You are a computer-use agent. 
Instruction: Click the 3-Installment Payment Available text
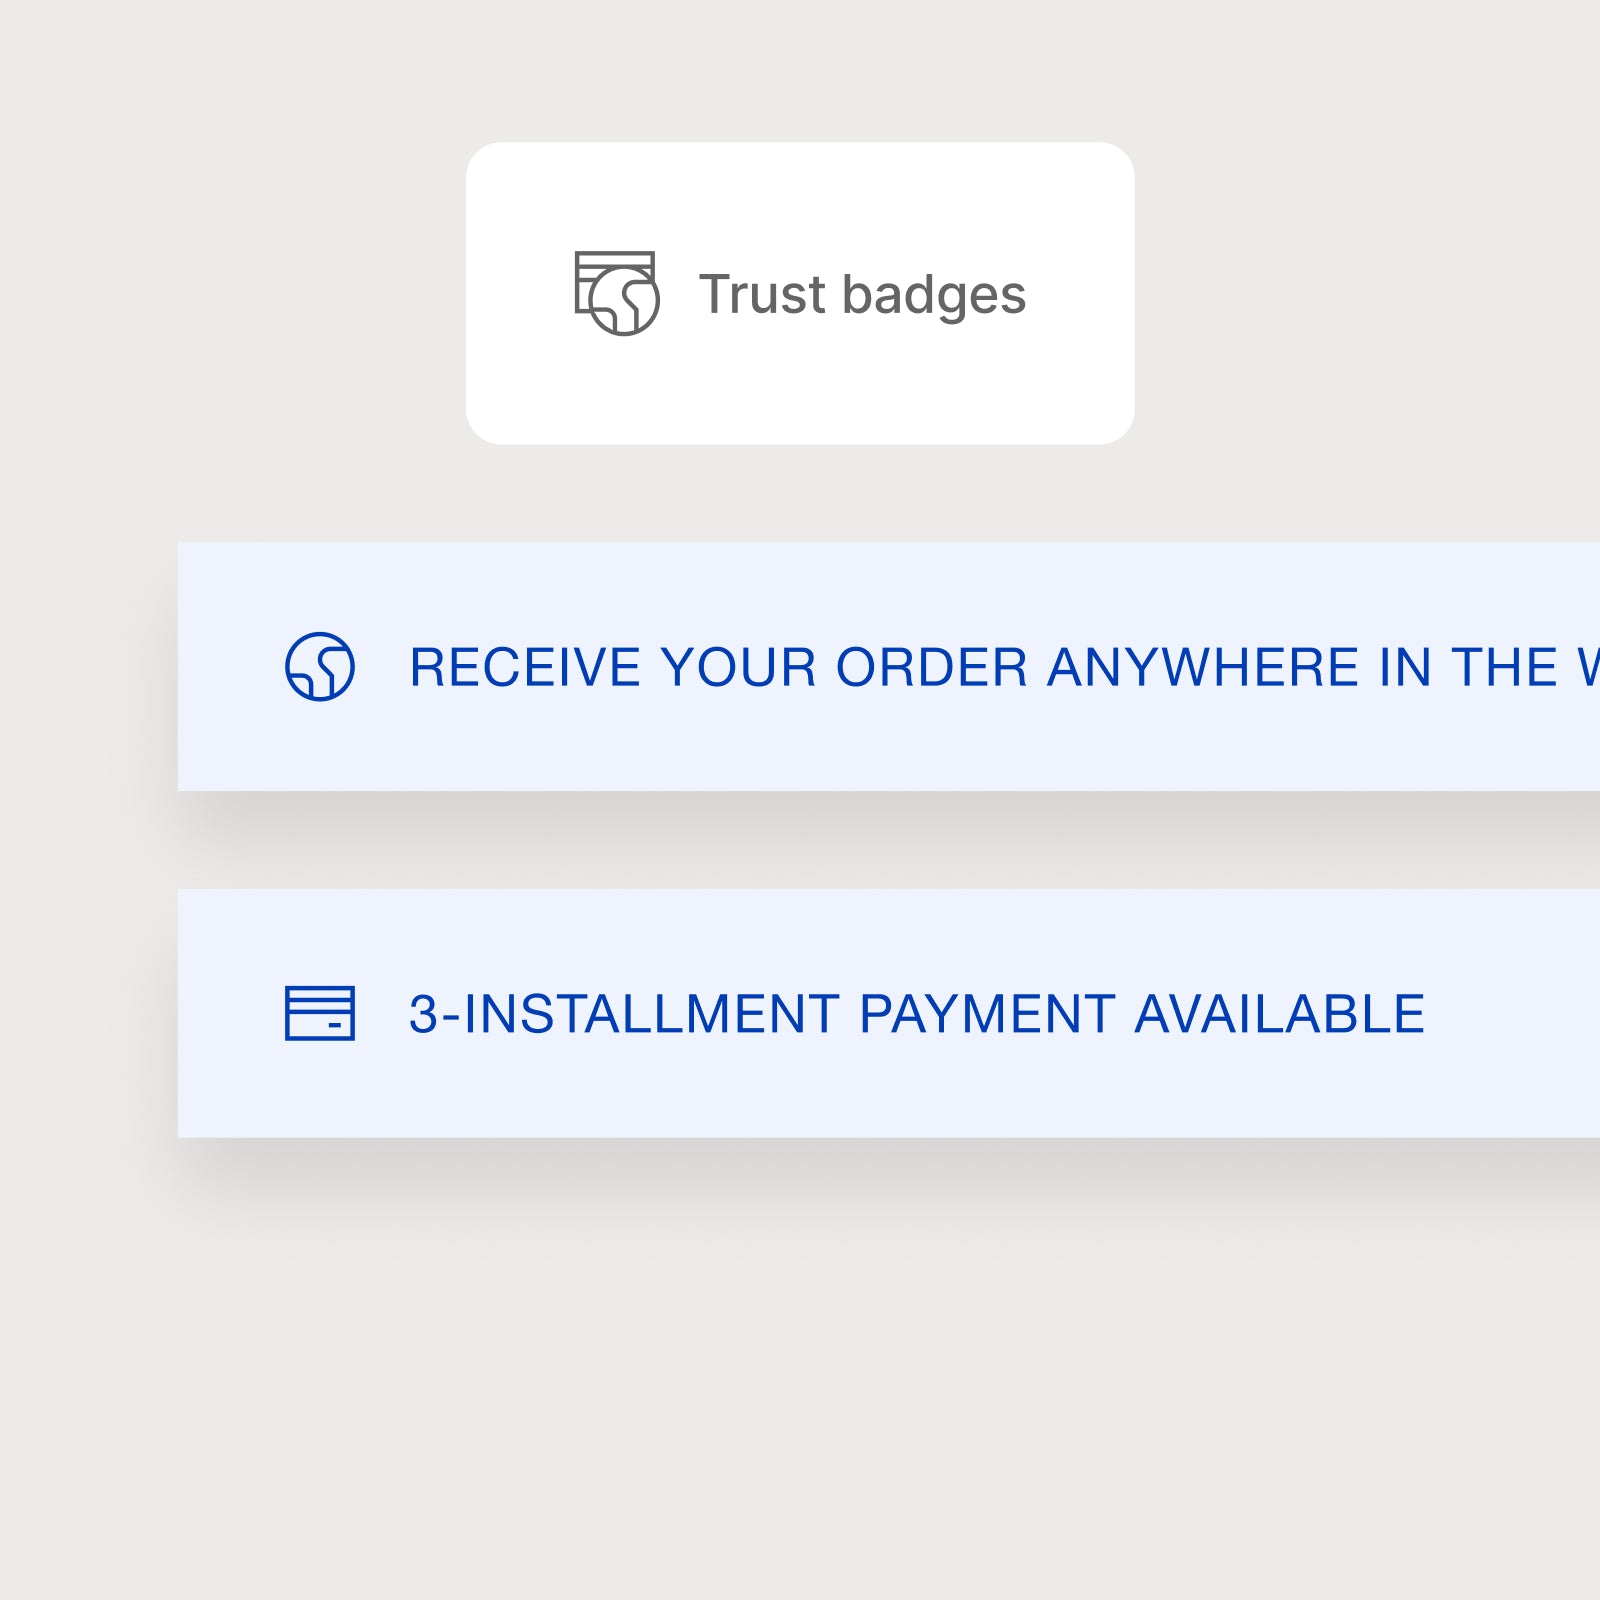tap(917, 1014)
